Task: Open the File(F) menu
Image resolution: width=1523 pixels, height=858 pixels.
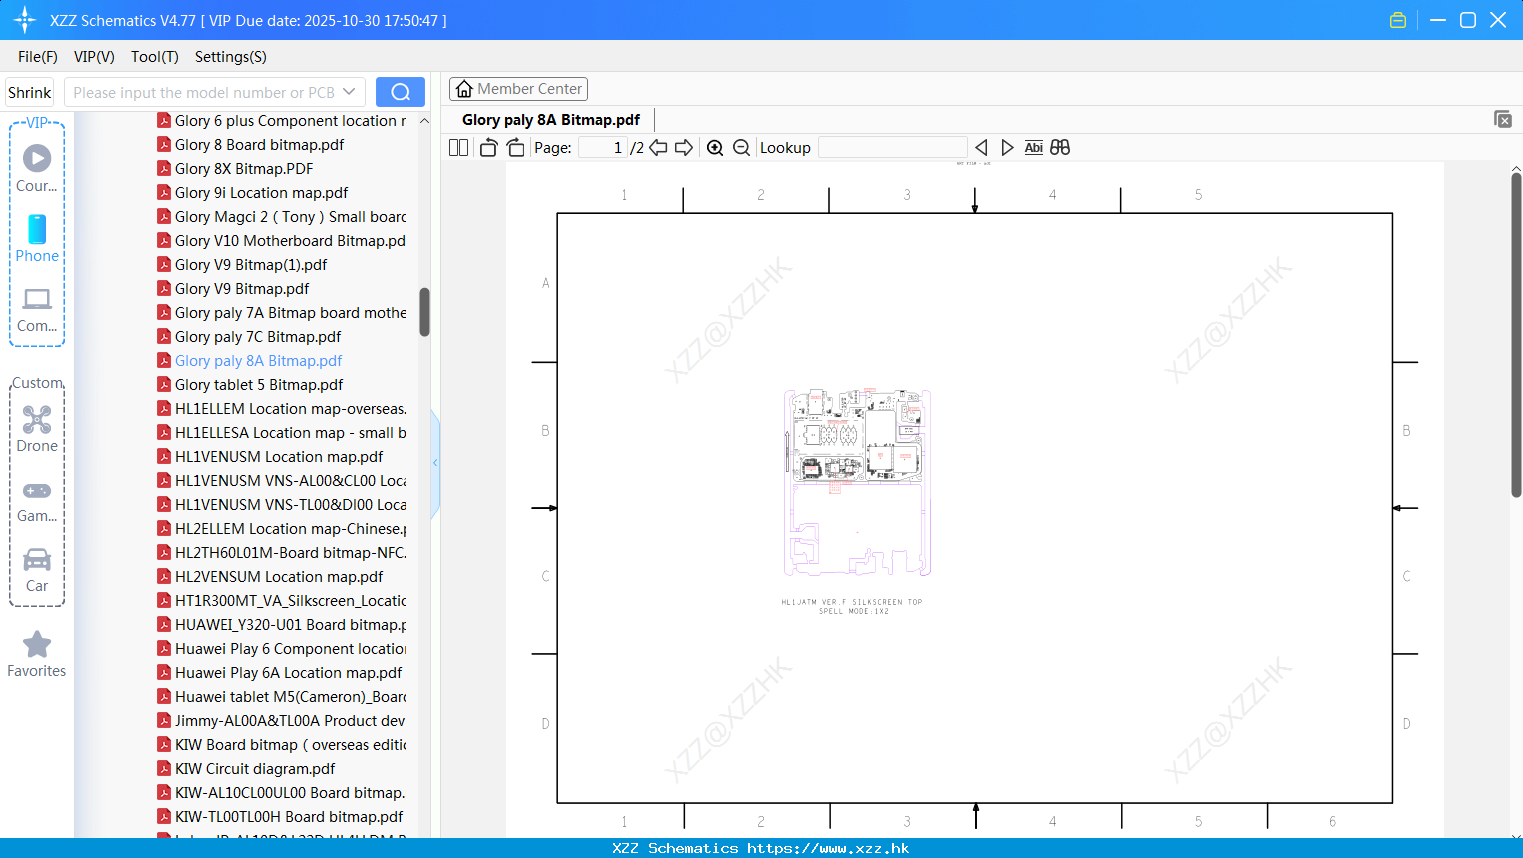Action: coord(38,57)
